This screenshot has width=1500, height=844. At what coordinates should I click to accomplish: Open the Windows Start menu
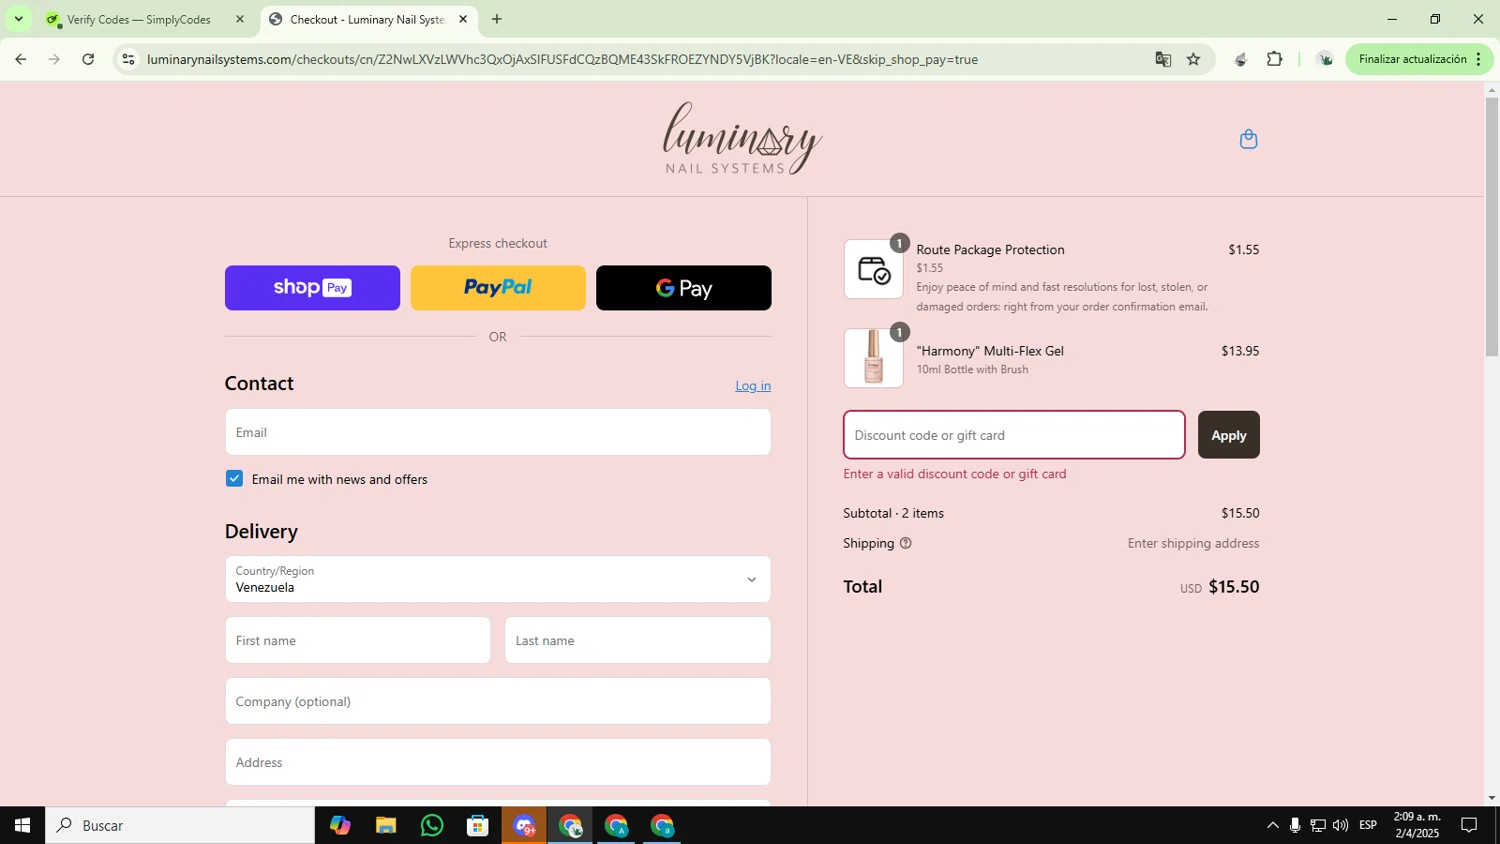click(x=22, y=825)
